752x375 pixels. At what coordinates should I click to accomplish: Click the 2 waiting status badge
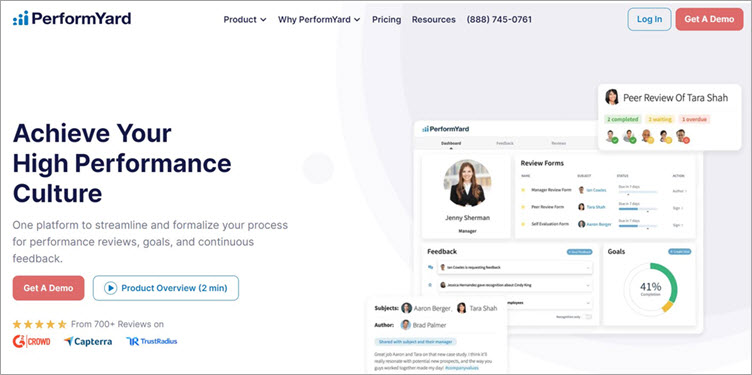click(660, 119)
